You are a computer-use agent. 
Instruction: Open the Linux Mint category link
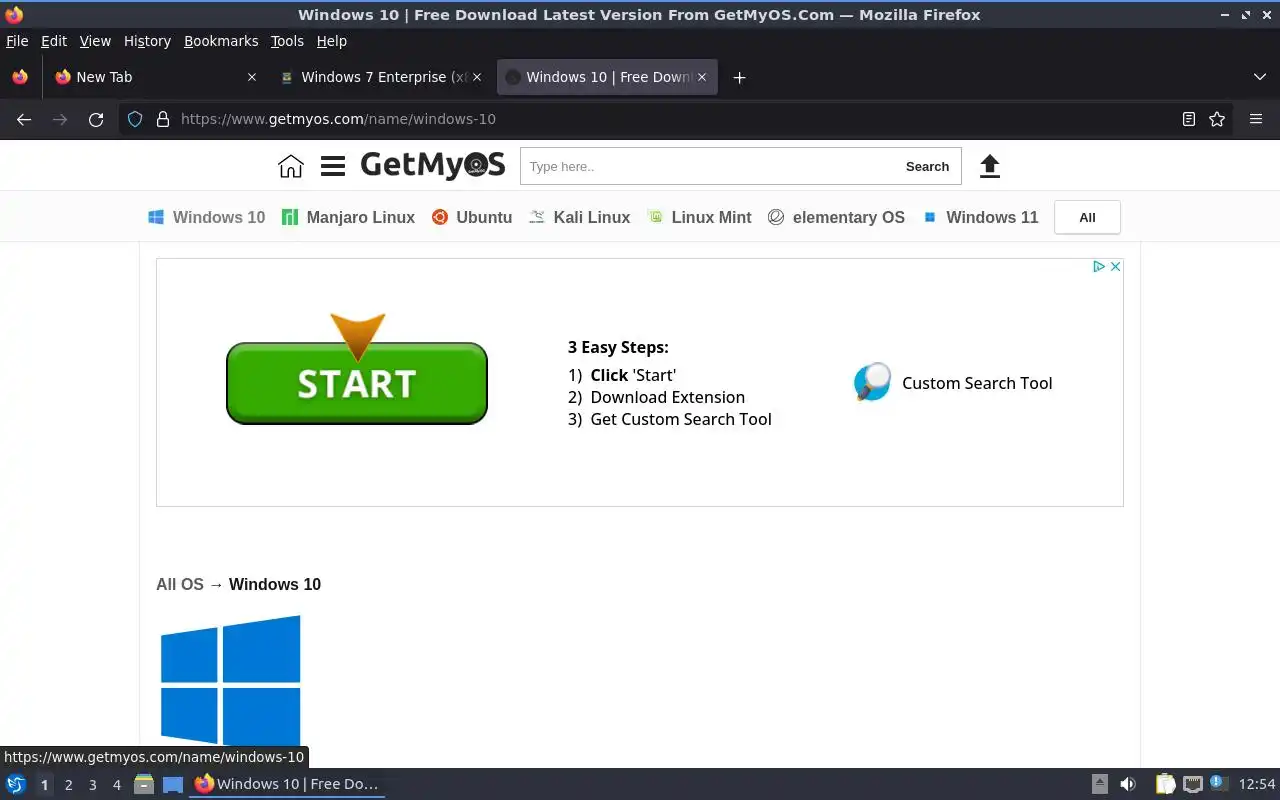(x=700, y=217)
